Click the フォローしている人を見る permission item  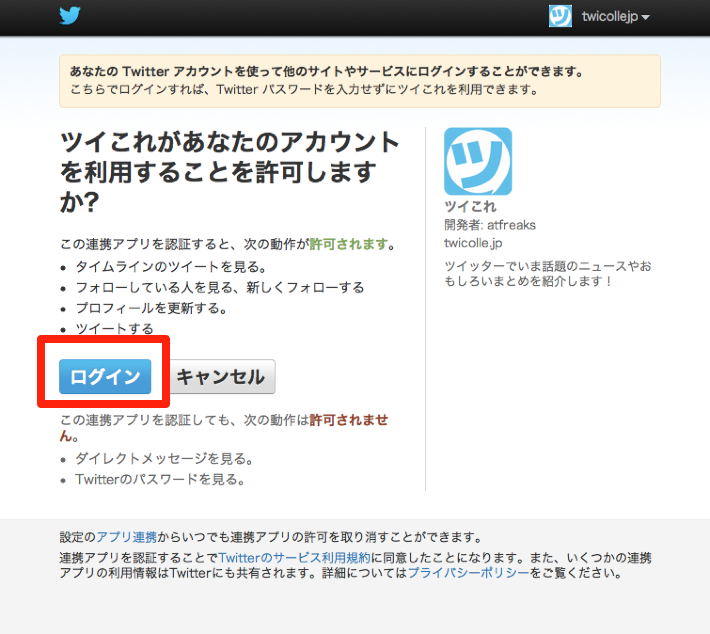(220, 287)
